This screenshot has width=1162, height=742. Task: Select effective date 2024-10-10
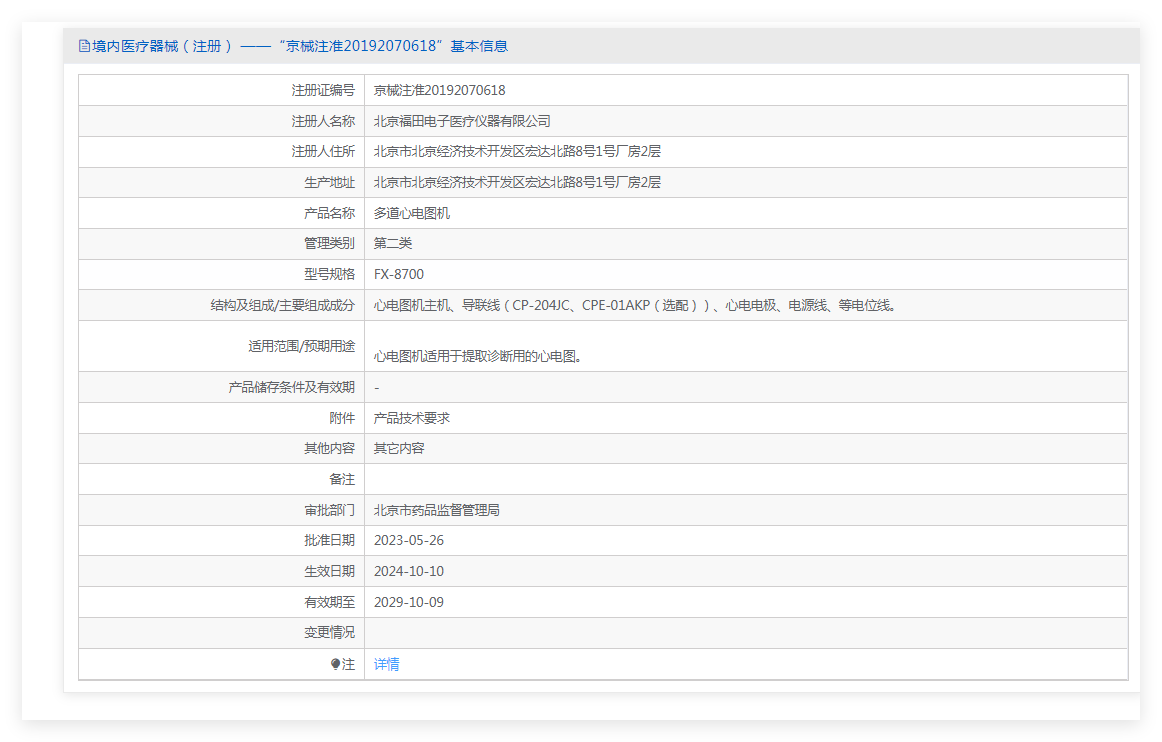[x=408, y=572]
